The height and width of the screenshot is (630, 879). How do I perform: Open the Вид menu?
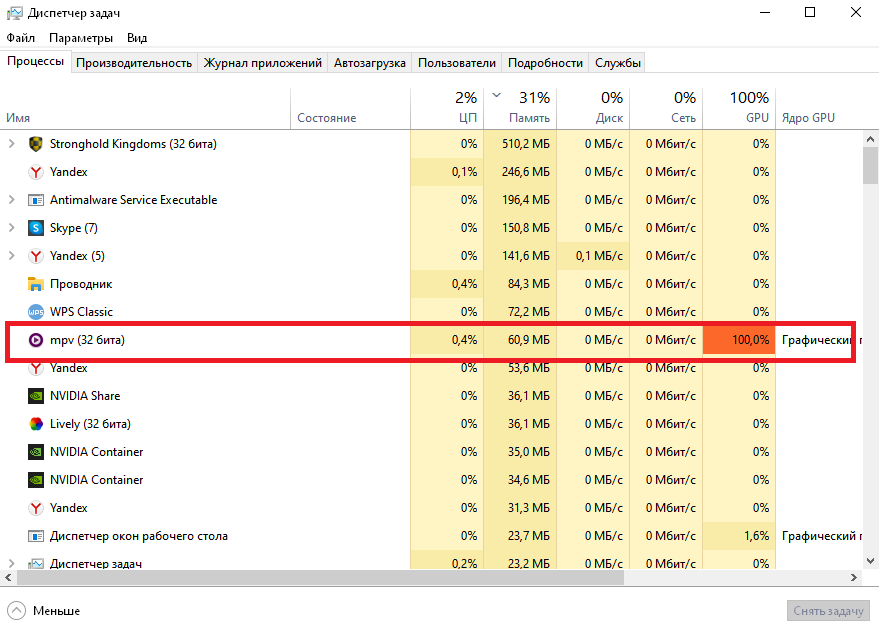coord(137,38)
